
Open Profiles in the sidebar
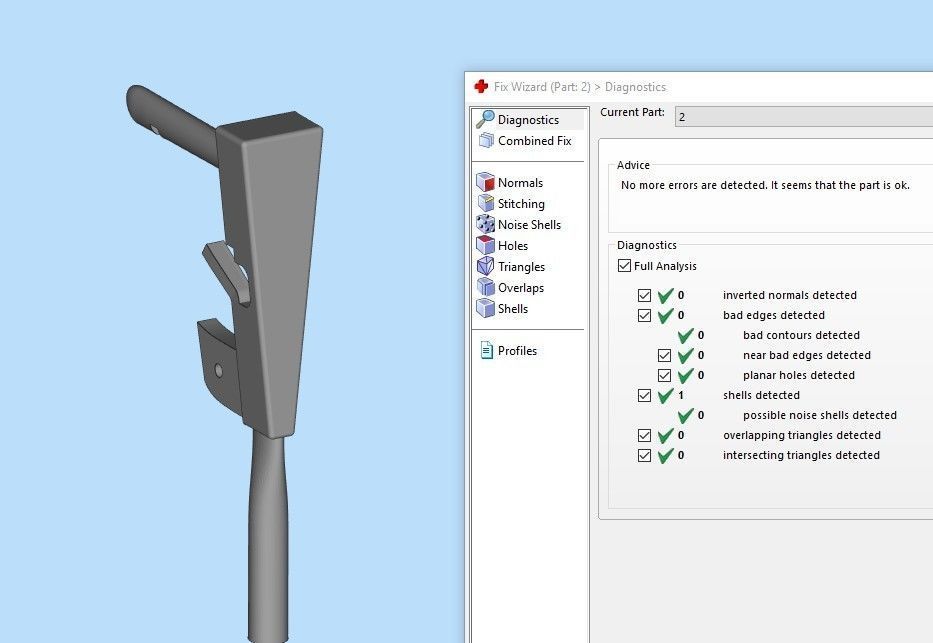(517, 351)
